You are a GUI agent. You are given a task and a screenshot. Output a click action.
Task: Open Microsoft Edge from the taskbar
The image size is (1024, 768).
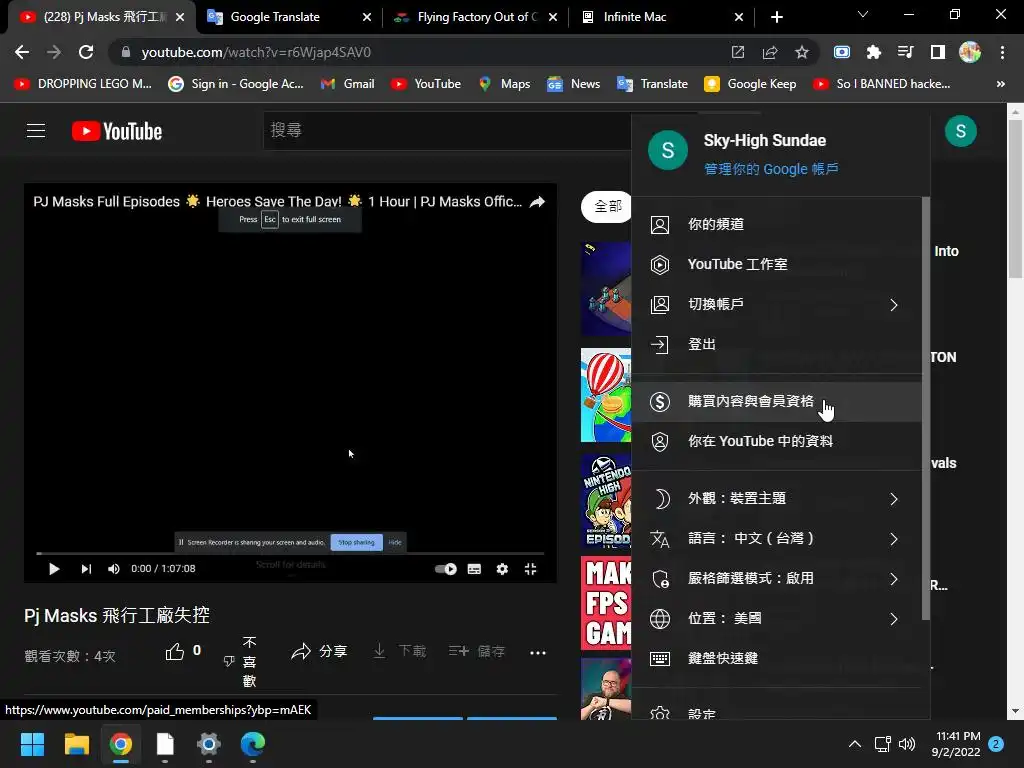point(253,744)
